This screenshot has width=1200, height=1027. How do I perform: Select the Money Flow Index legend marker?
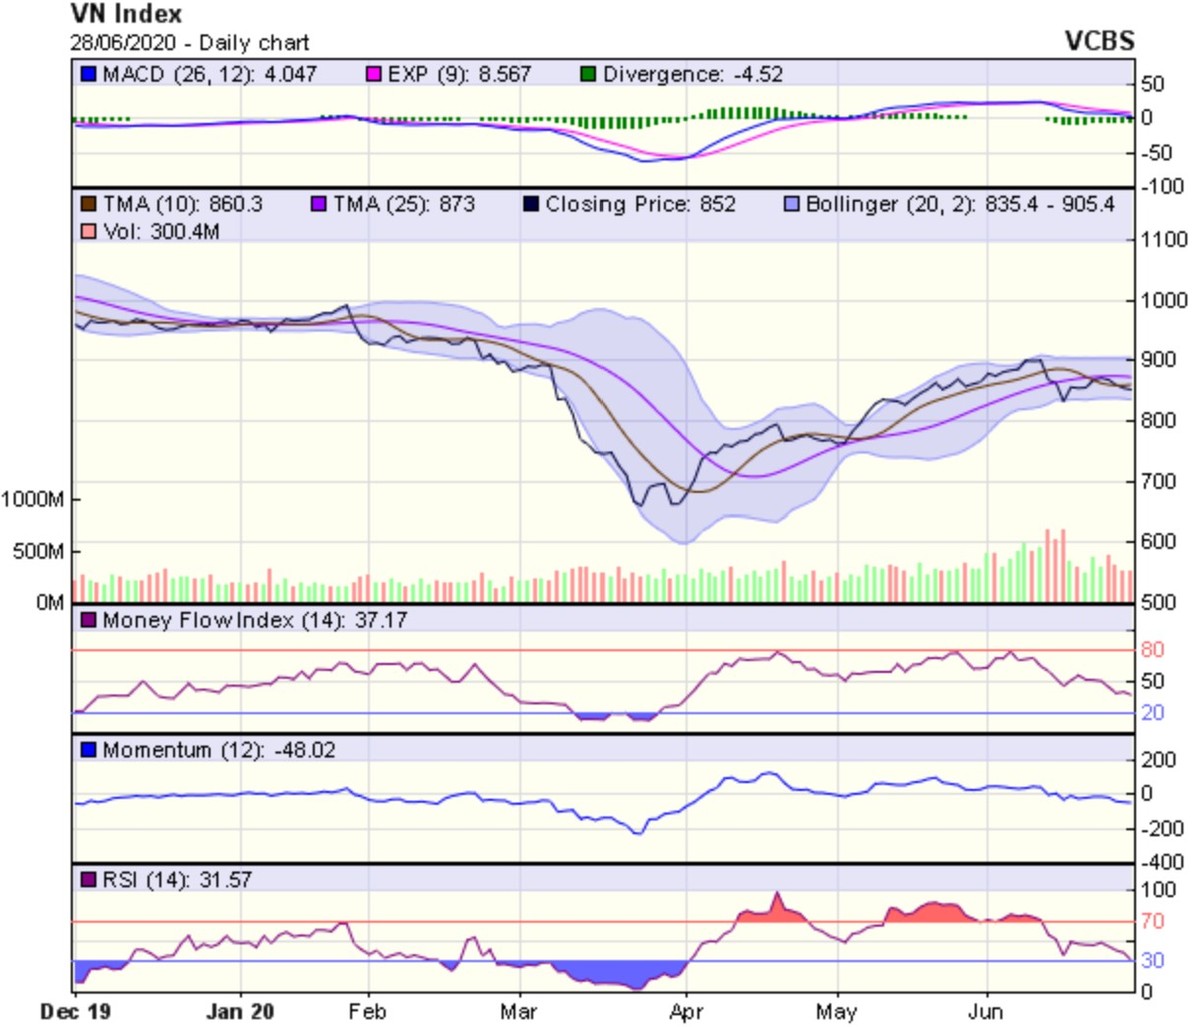coord(88,621)
